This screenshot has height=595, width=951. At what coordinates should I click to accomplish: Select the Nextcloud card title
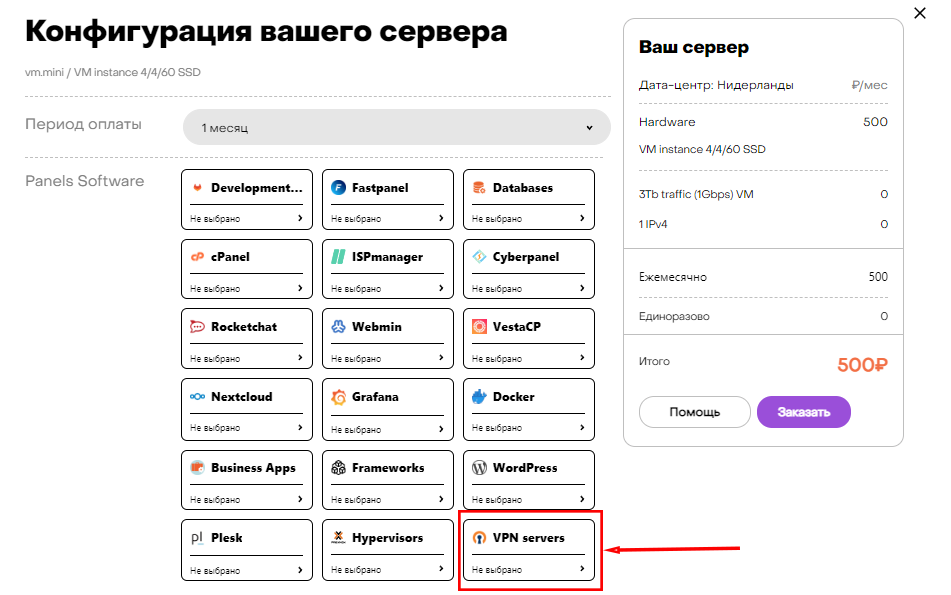pos(241,397)
